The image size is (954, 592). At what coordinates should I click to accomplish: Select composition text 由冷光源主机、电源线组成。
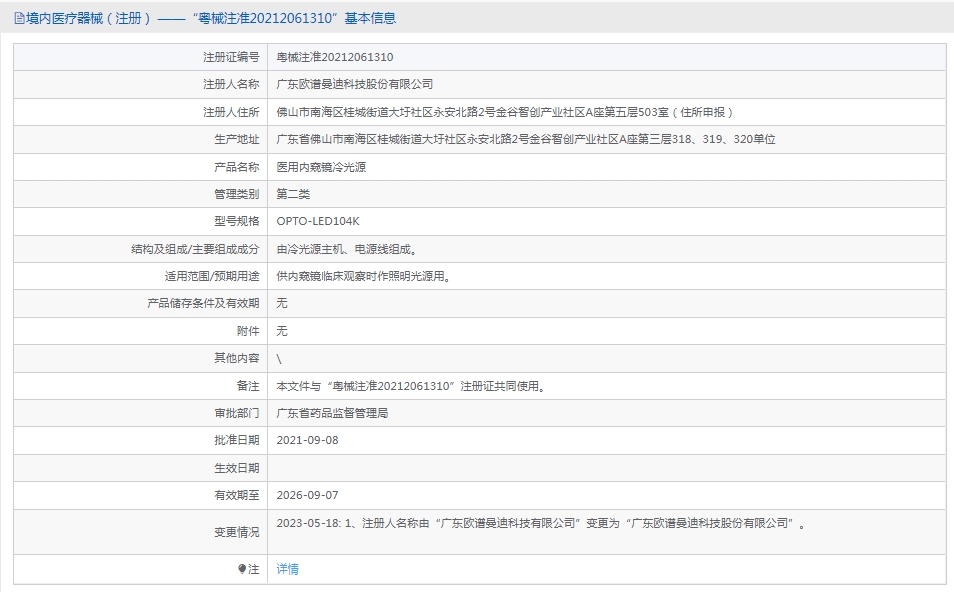(x=347, y=249)
